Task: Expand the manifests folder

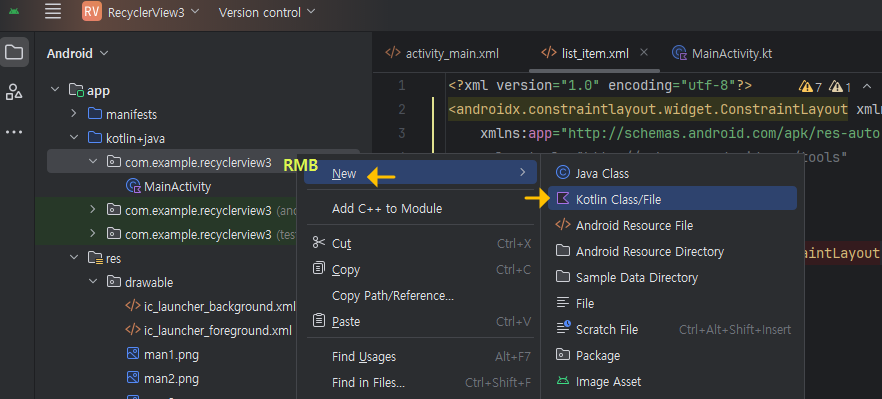Action: [x=74, y=114]
